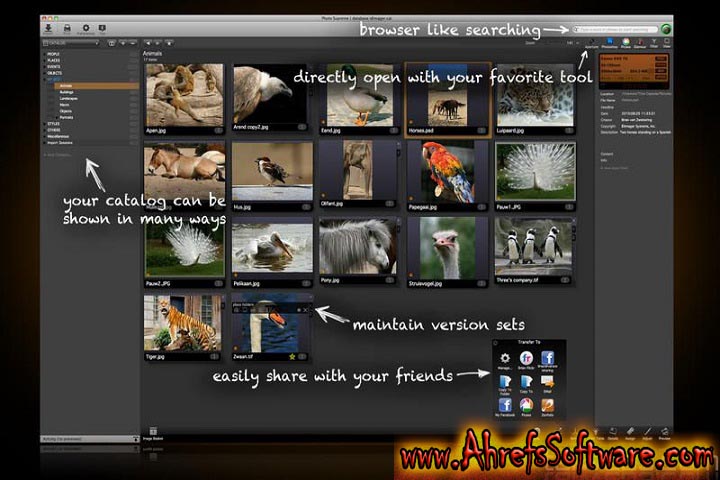Click the Image Basket icon at bottom
Image resolution: width=720 pixels, height=480 pixels.
click(x=153, y=433)
